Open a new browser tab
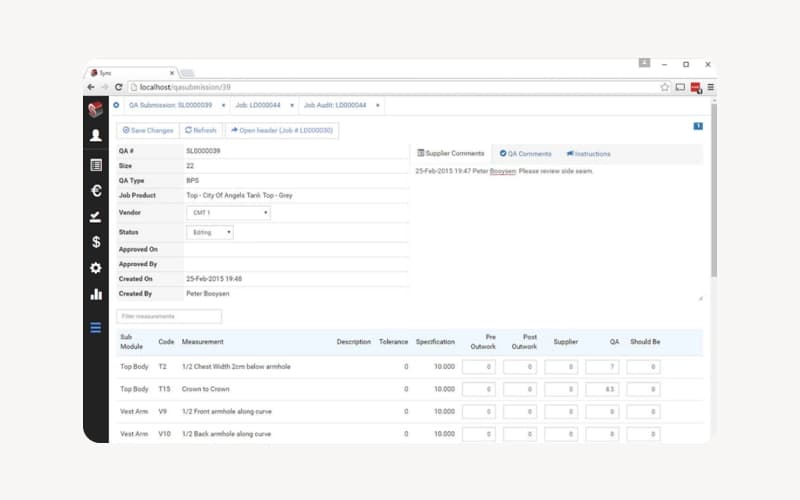This screenshot has width=800, height=500. click(187, 73)
